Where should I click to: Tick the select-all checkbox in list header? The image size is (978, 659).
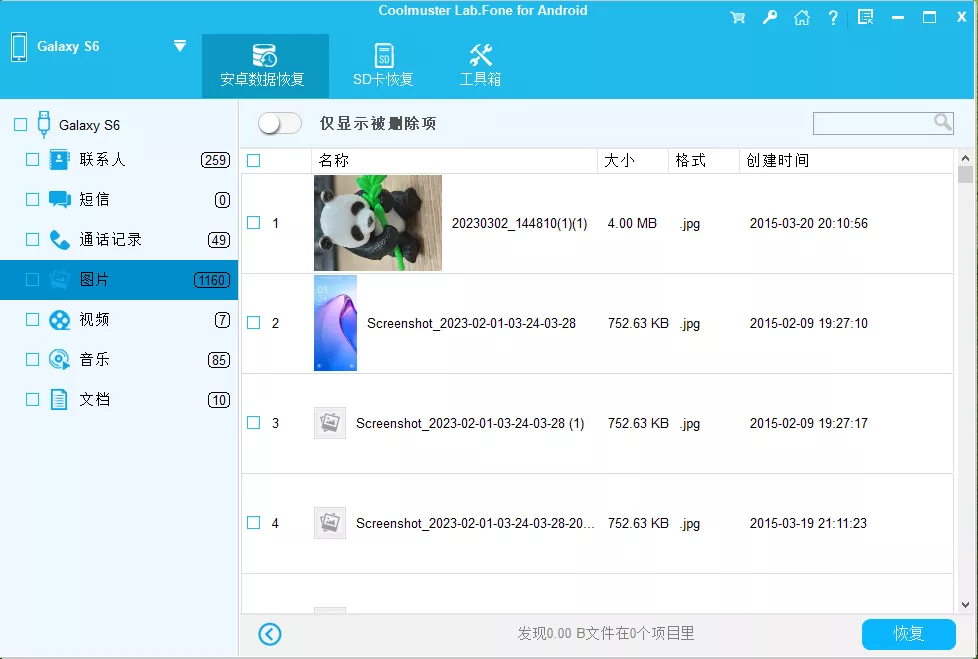[253, 159]
